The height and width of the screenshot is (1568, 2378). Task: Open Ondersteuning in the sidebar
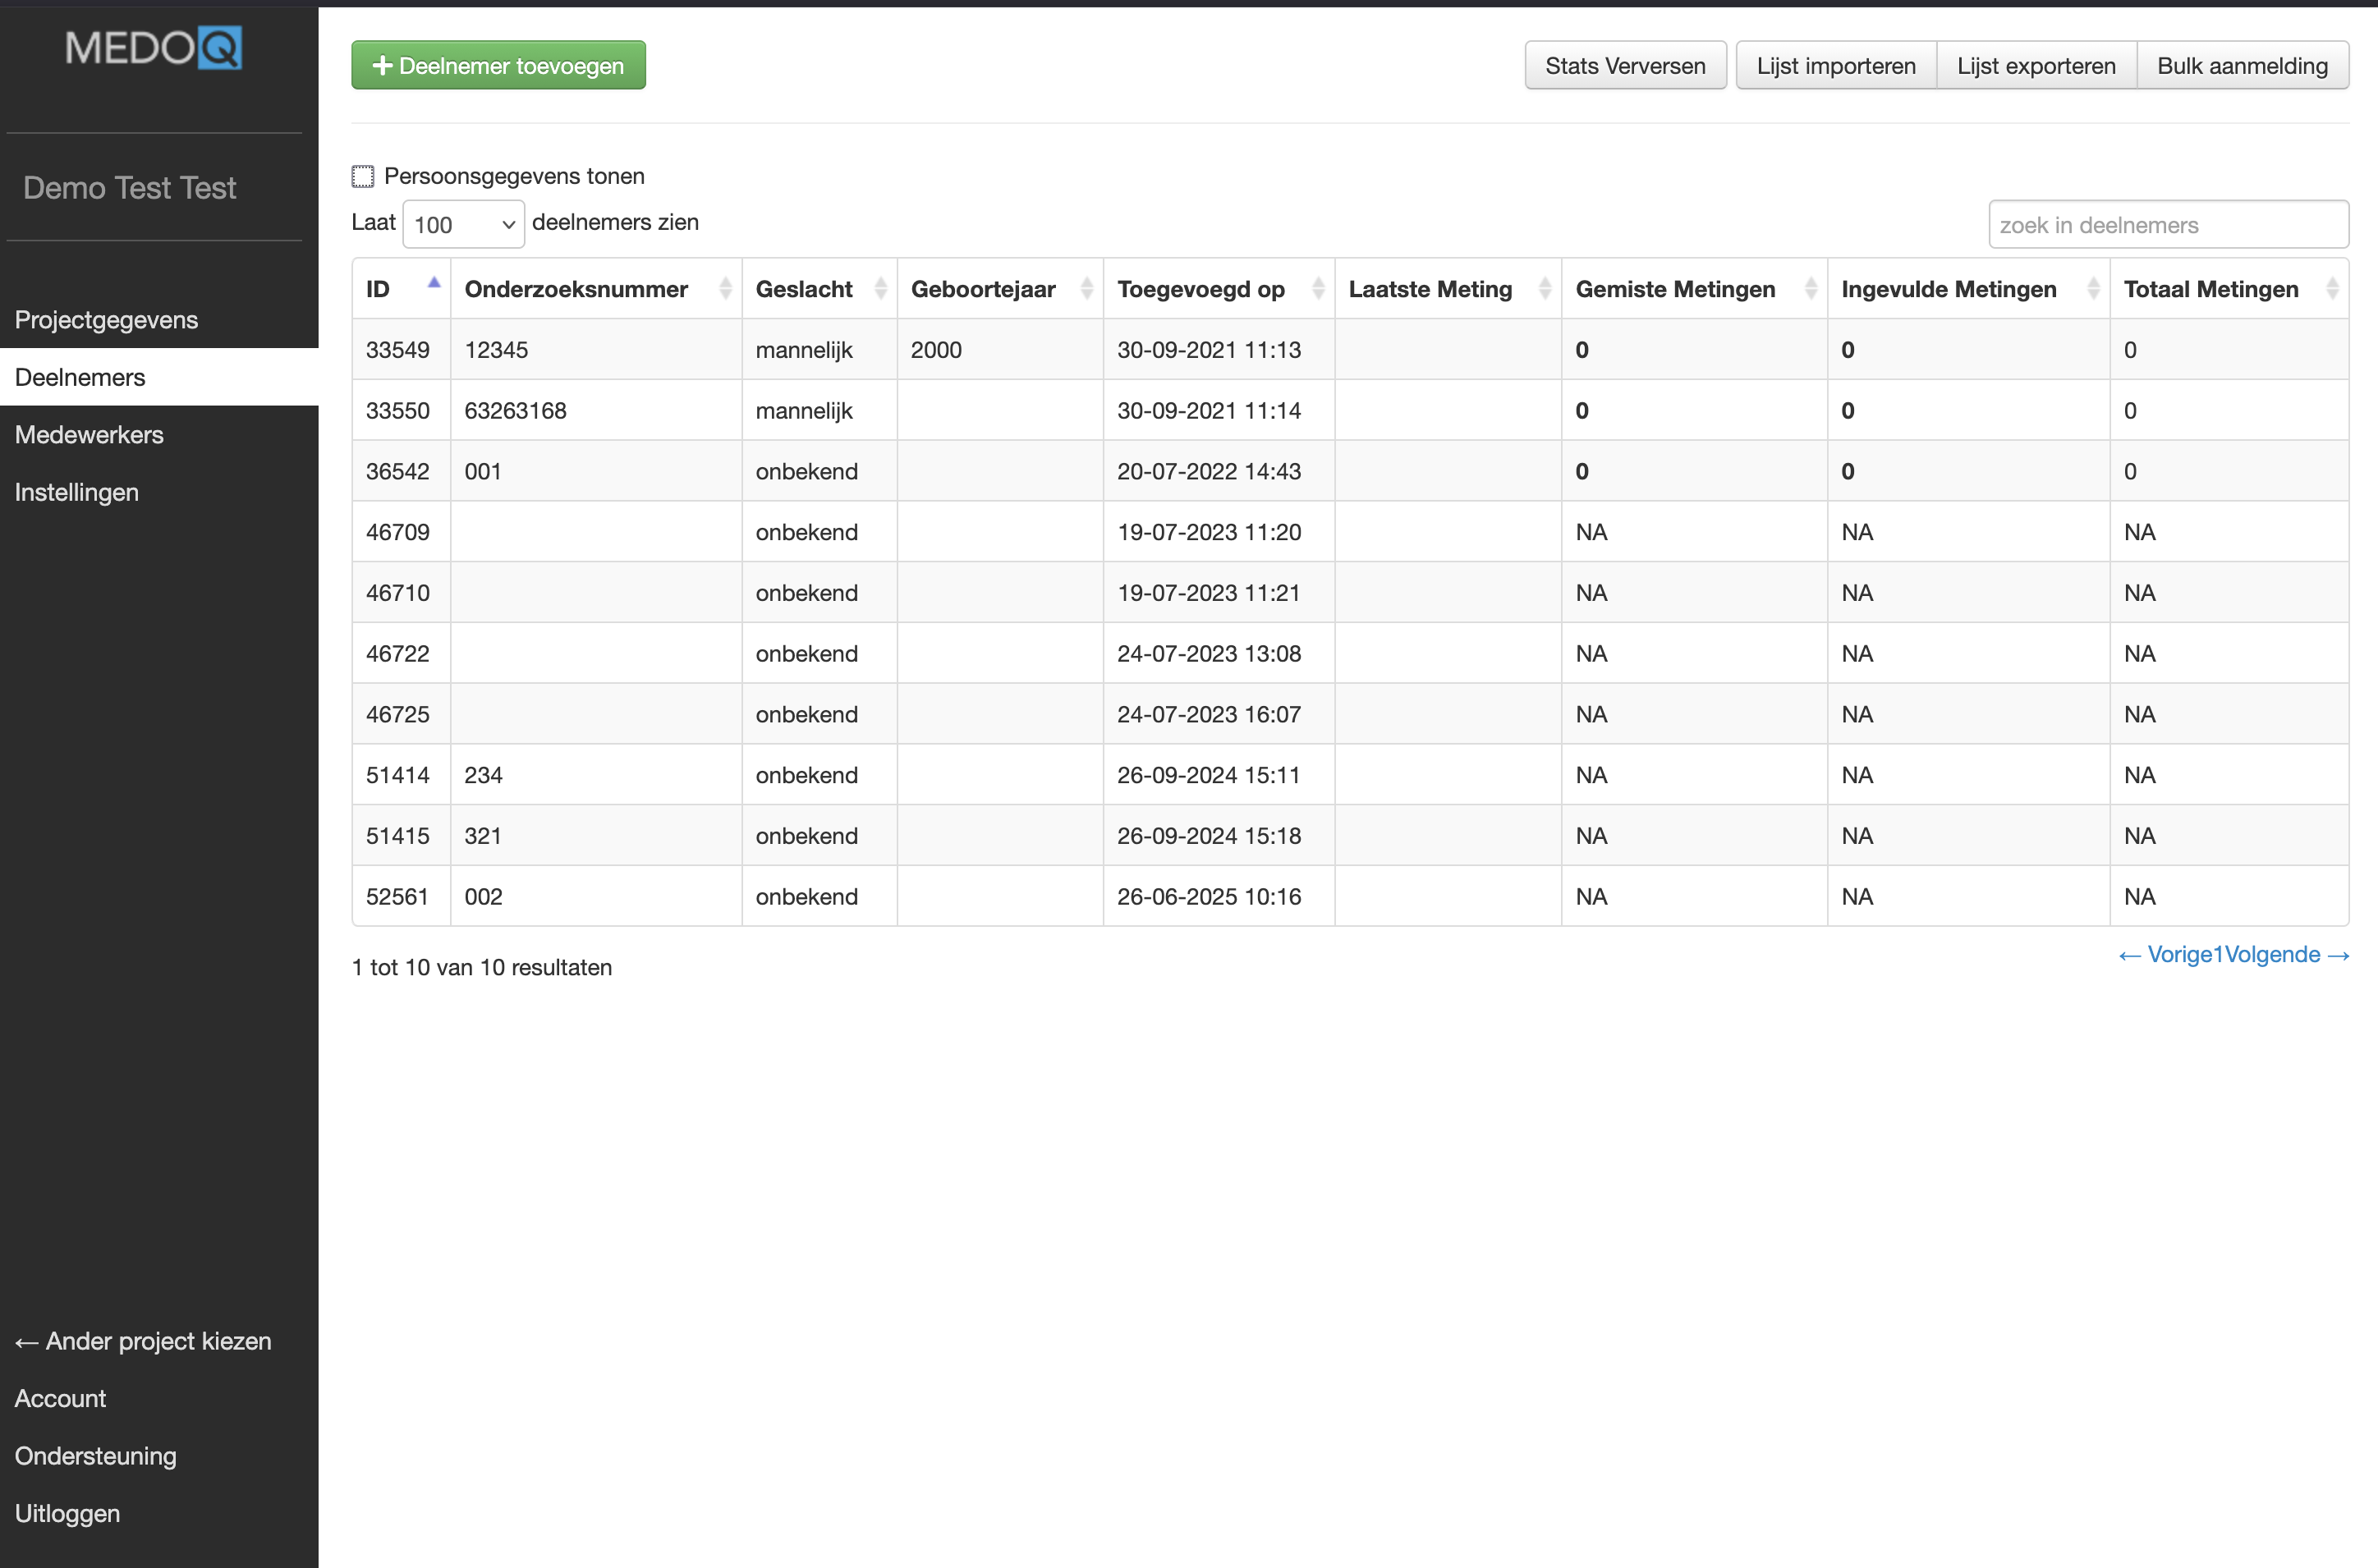(x=96, y=1456)
